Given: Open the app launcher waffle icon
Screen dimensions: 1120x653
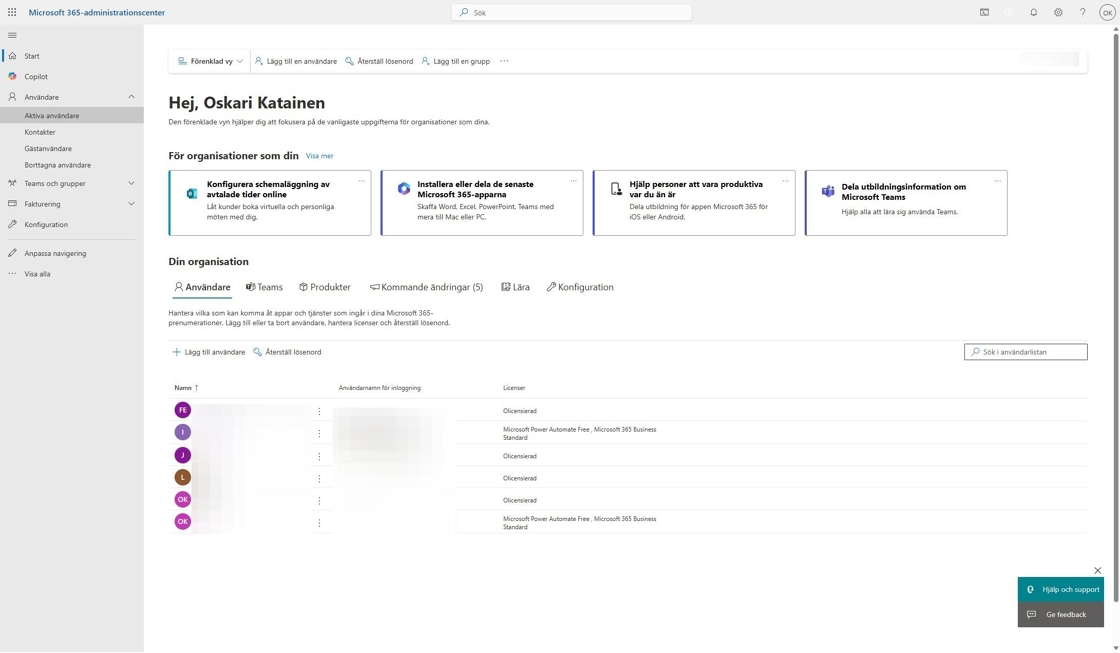Looking at the screenshot, I should [x=12, y=12].
